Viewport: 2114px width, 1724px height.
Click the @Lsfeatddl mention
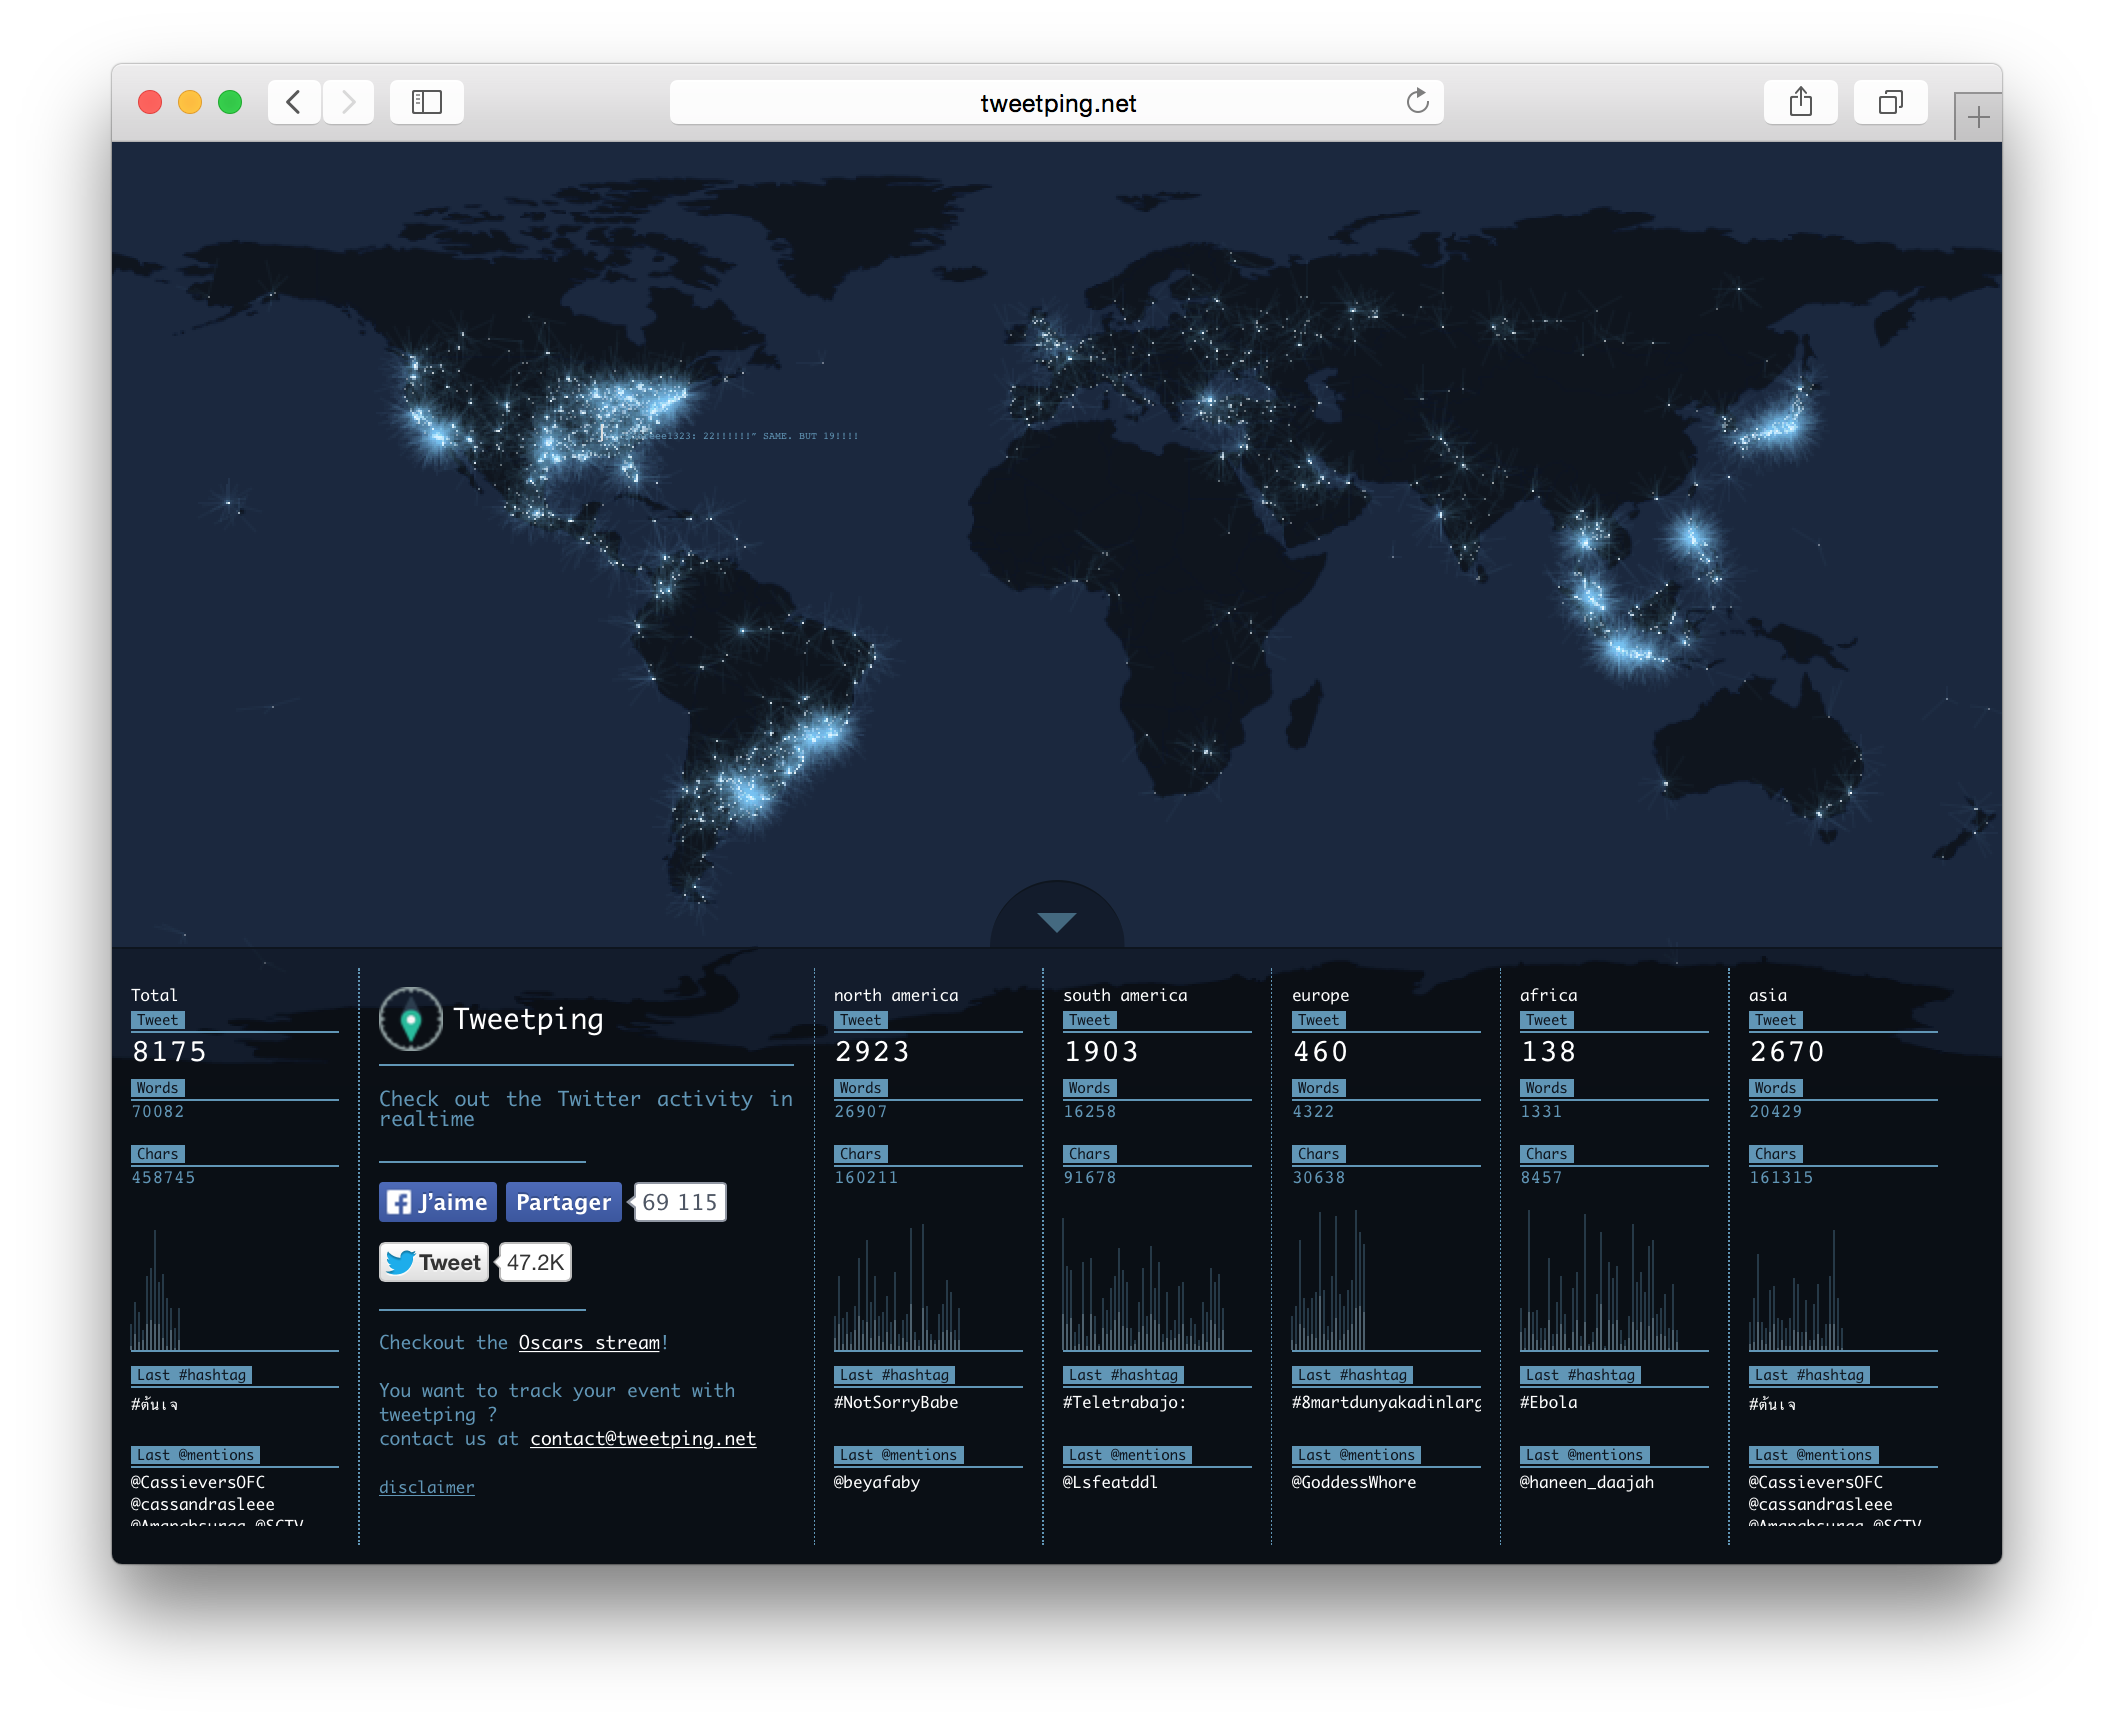[x=1110, y=1482]
